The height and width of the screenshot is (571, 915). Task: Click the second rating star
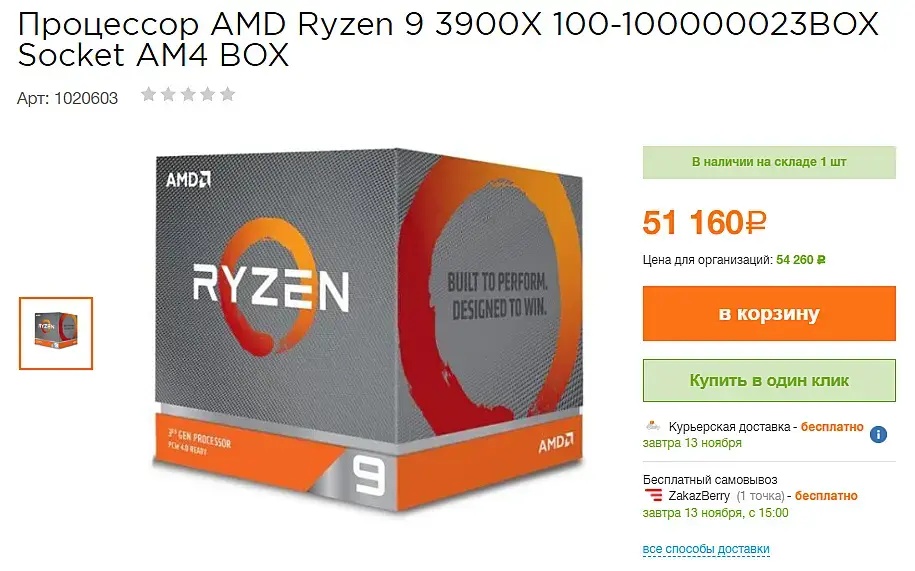point(169,94)
